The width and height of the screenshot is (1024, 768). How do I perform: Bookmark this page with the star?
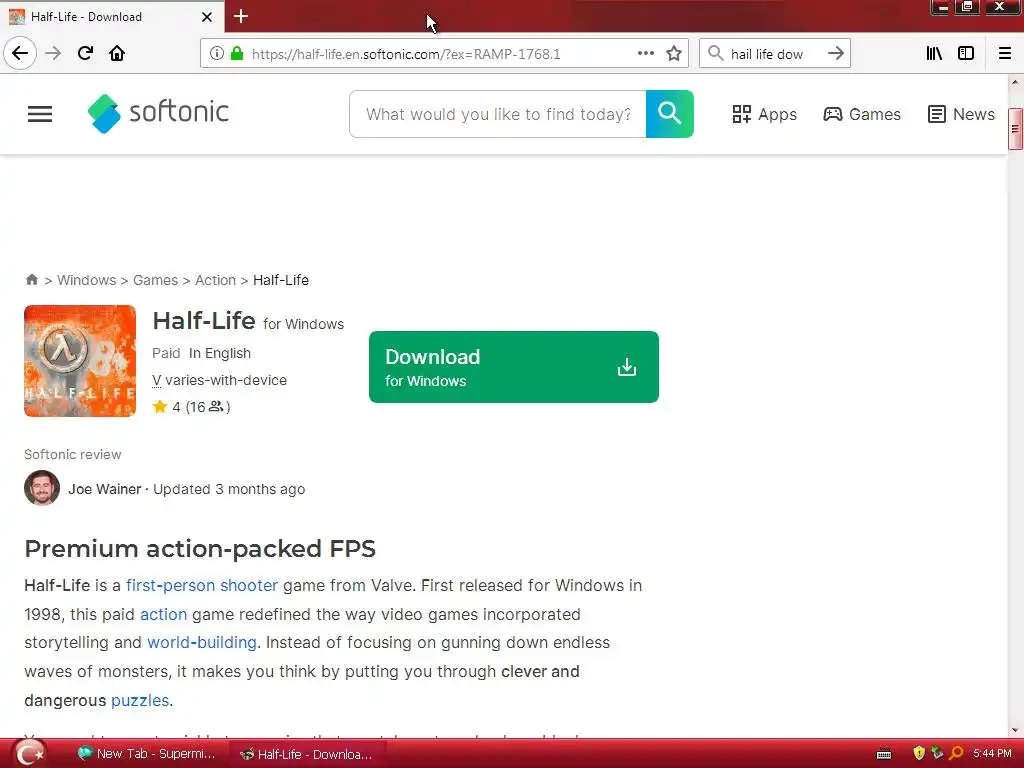tap(674, 54)
